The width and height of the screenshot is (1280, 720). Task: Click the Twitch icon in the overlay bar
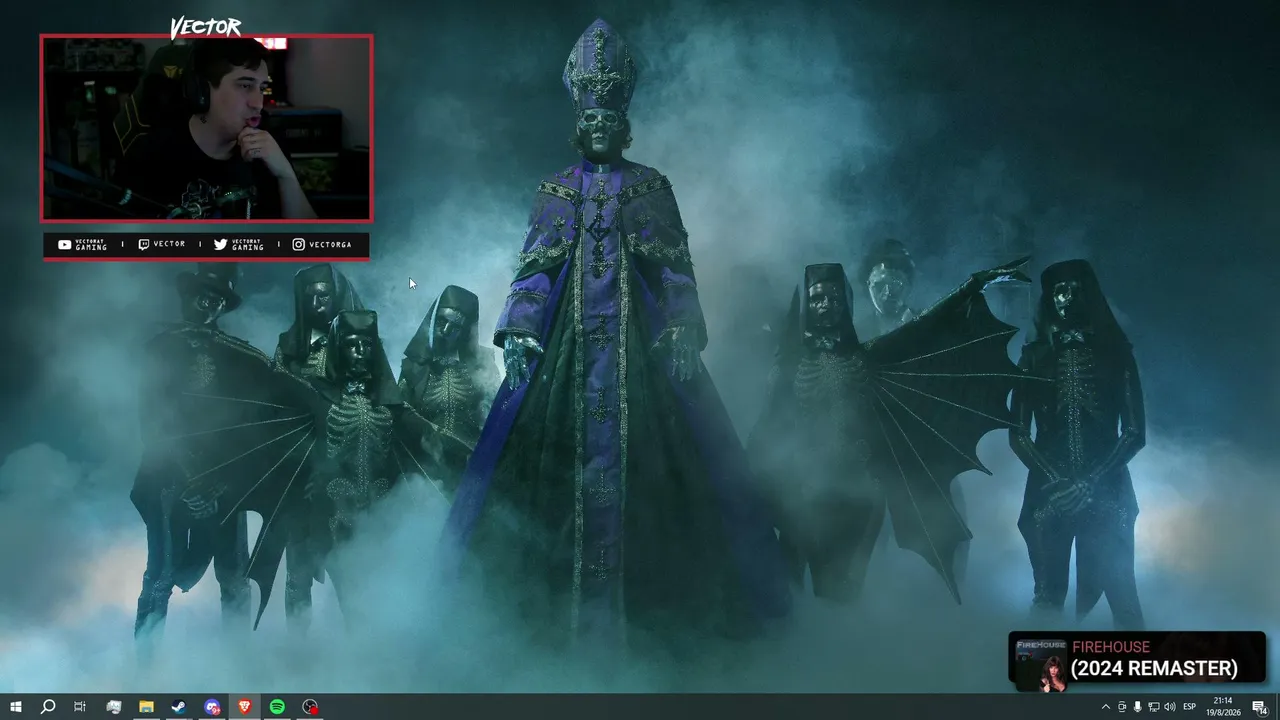click(143, 244)
